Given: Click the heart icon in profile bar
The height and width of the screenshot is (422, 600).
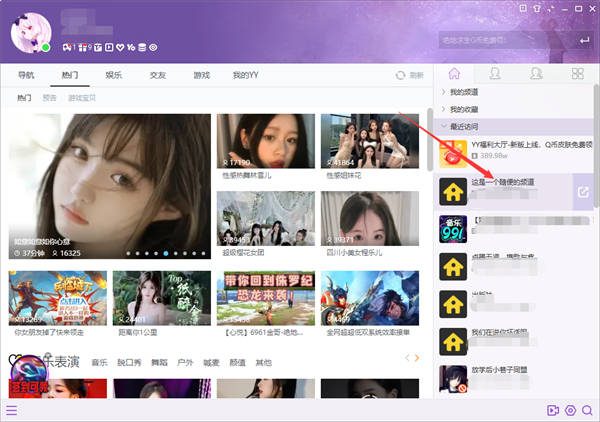Looking at the screenshot, I should pos(120,47).
